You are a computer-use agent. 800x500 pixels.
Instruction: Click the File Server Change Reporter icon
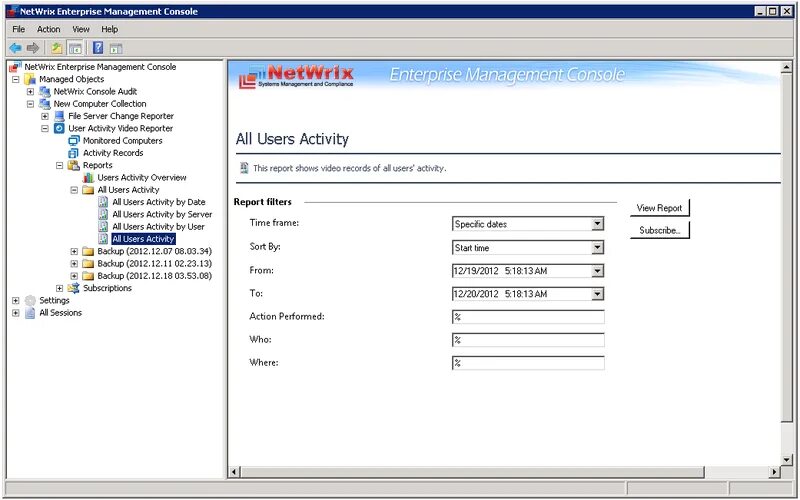point(60,116)
